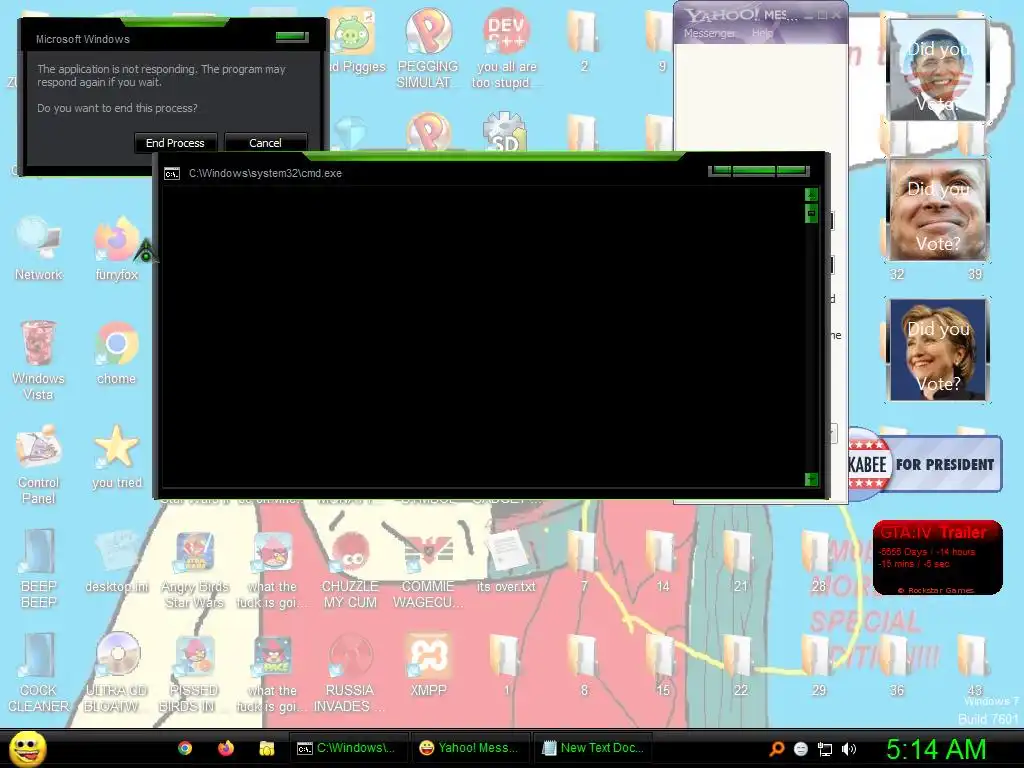
Task: Launch Chrome from the taskbar quick launch
Action: (x=185, y=748)
